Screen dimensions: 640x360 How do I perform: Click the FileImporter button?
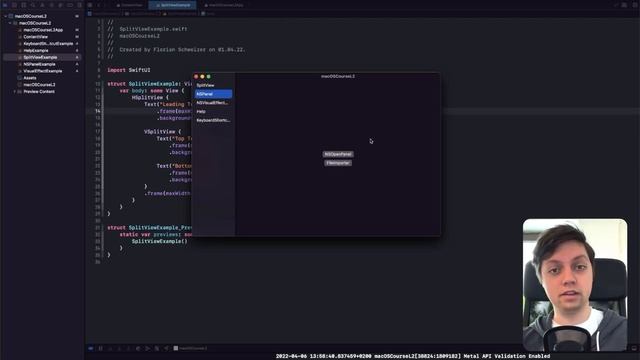(x=338, y=163)
